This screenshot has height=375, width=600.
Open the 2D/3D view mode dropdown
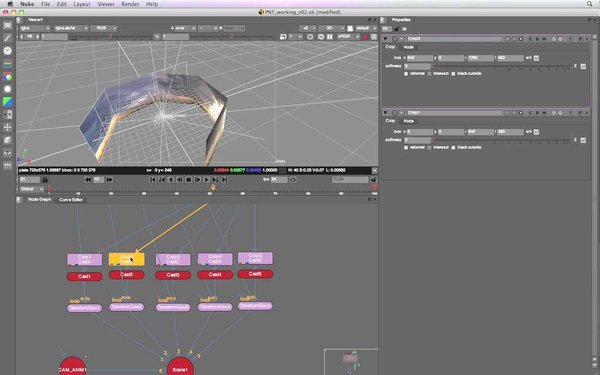coord(331,28)
